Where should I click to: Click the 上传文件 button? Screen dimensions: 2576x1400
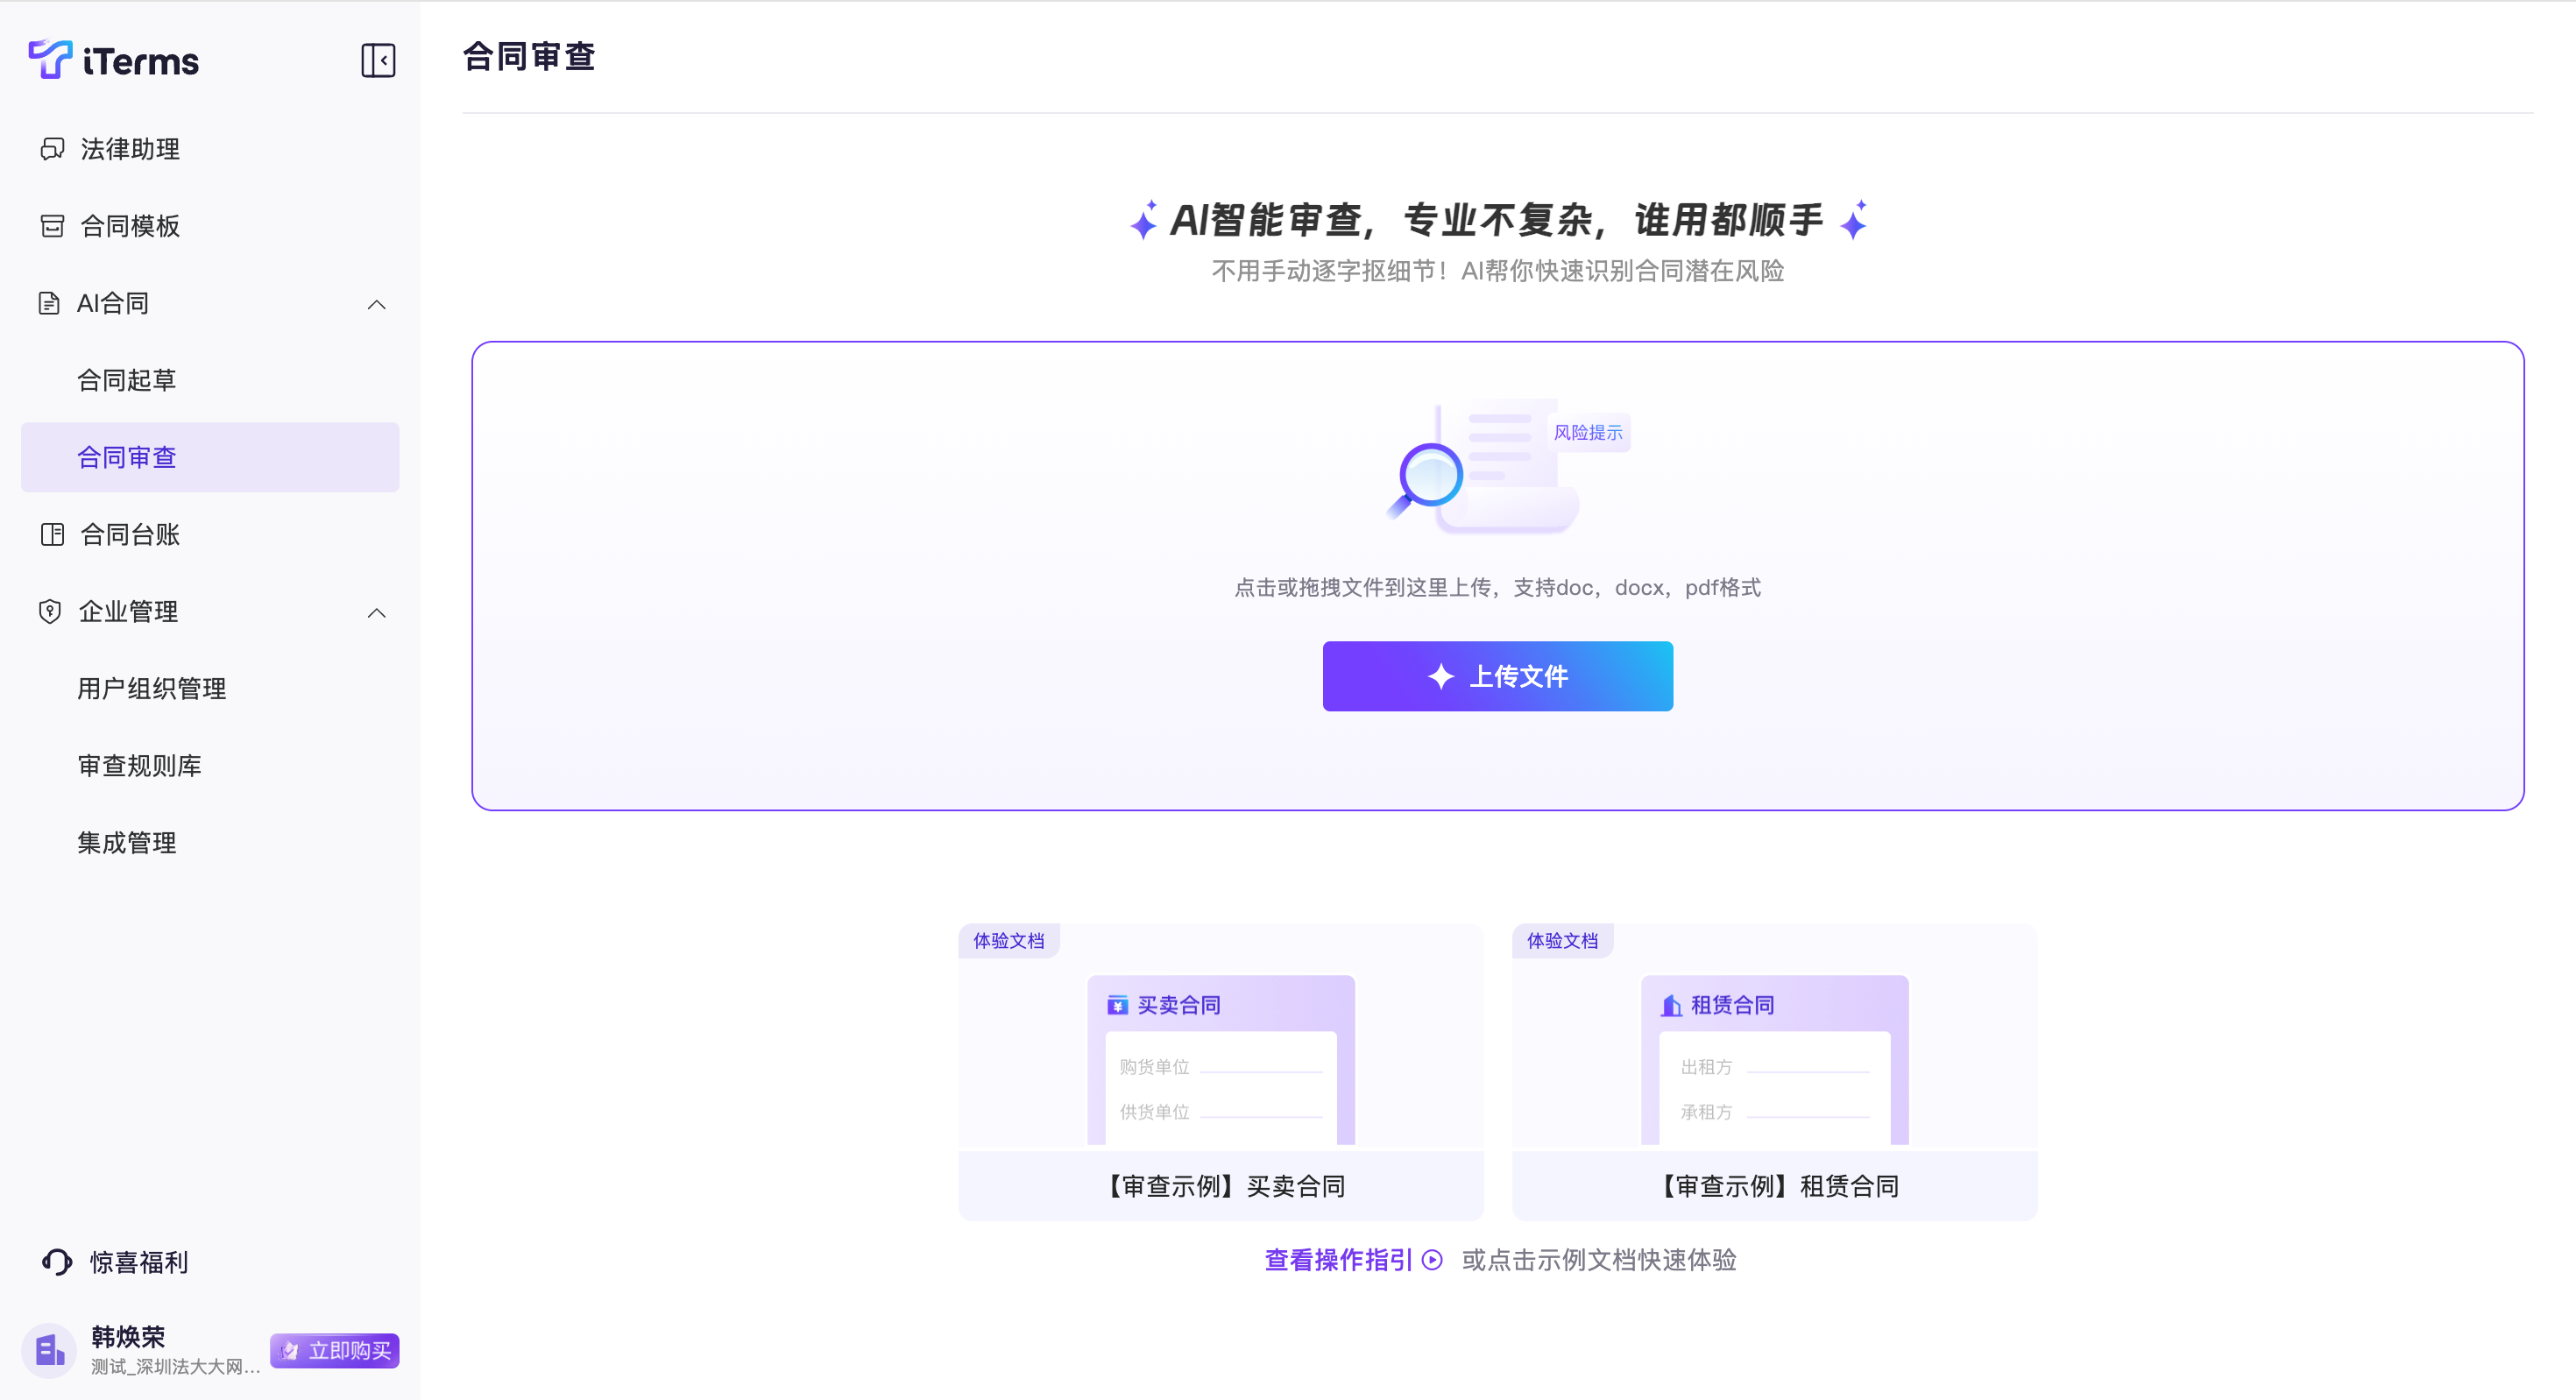(x=1497, y=676)
